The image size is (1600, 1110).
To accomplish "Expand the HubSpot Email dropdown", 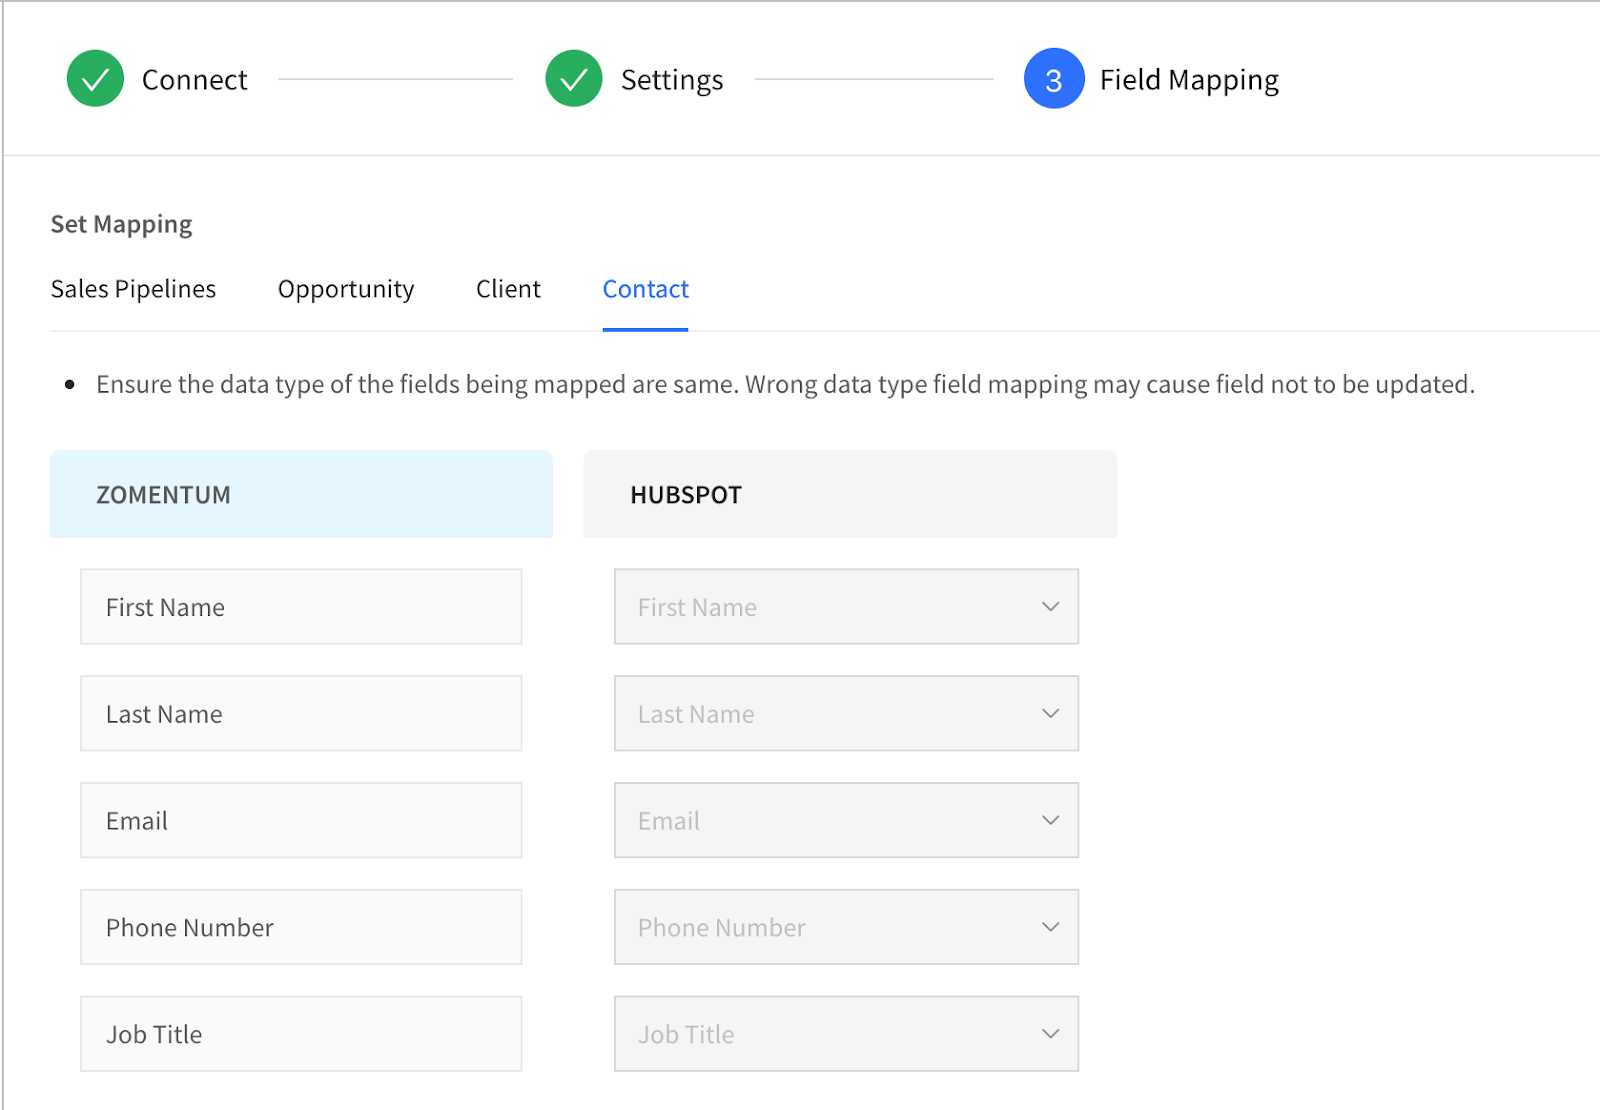I will click(846, 821).
